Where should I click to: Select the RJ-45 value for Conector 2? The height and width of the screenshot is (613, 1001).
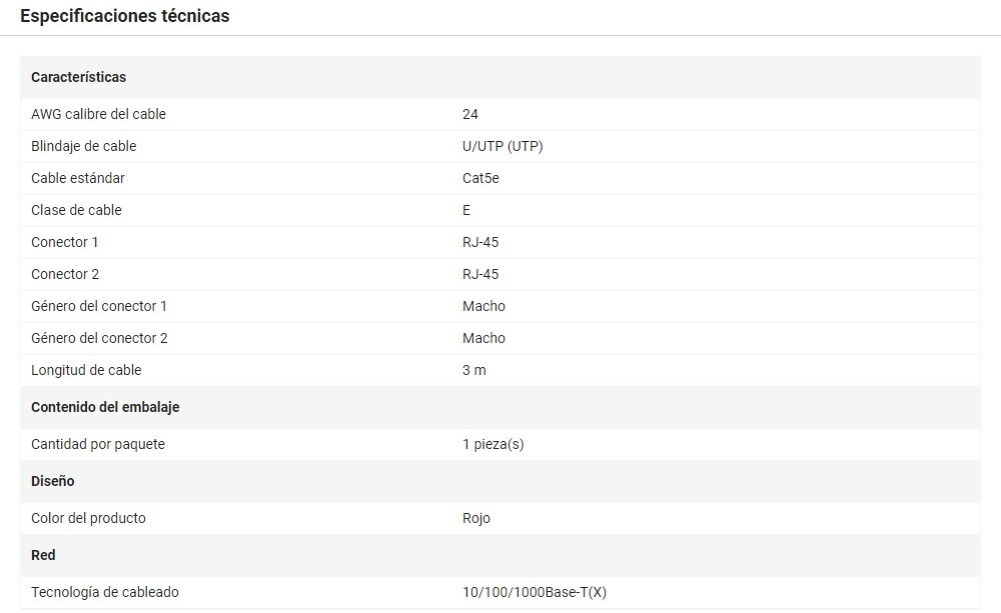click(x=480, y=274)
